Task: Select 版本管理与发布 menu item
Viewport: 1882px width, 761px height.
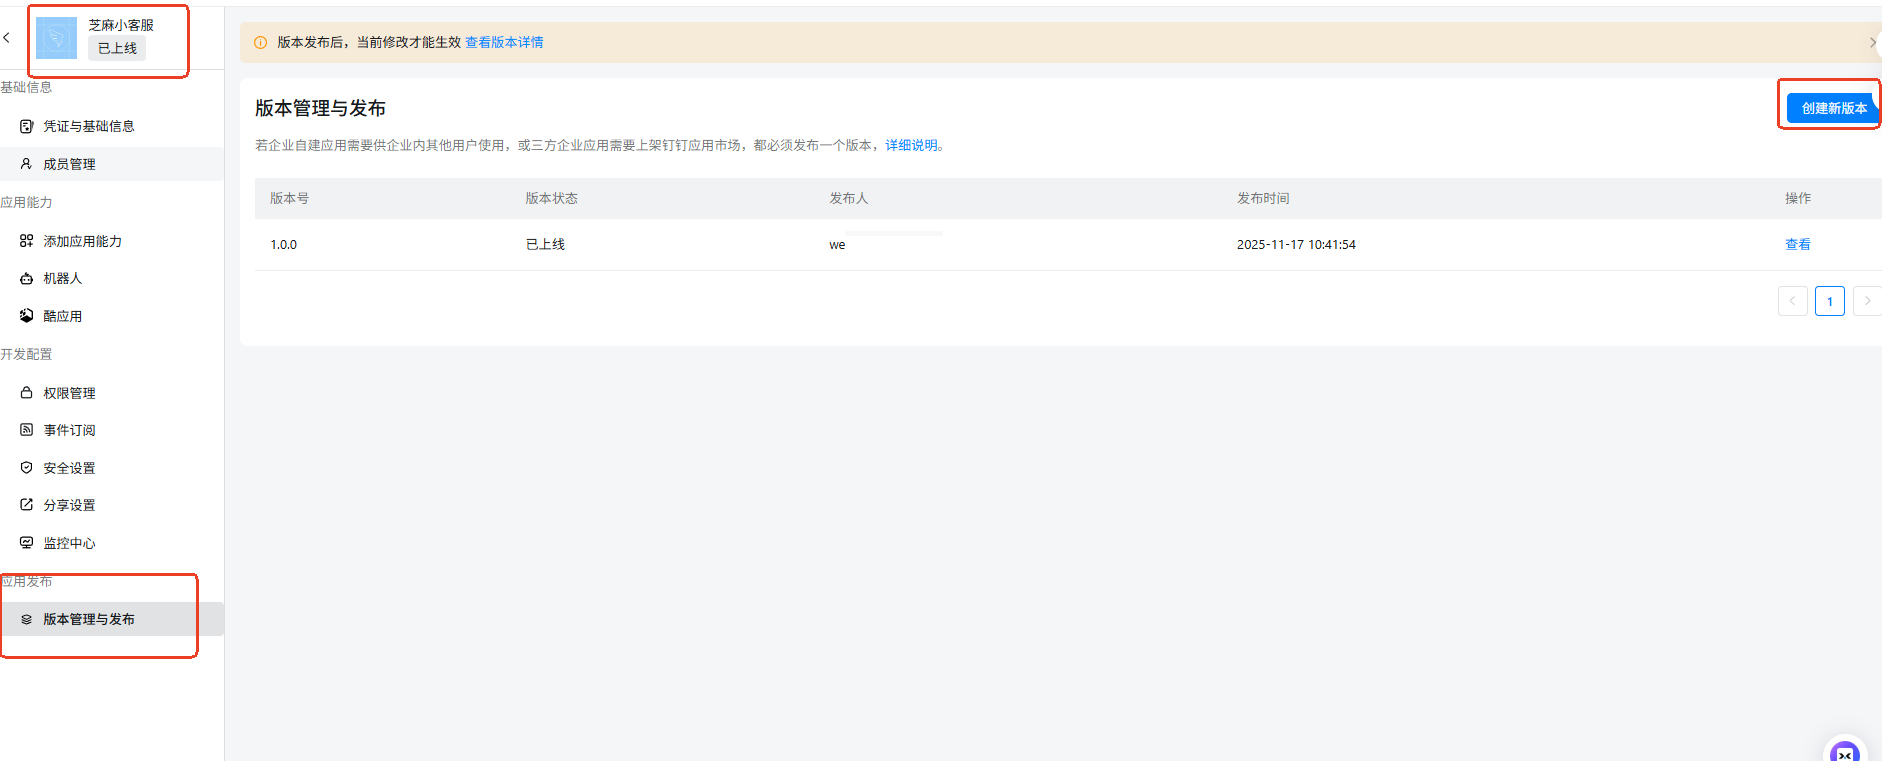Action: pyautogui.click(x=112, y=619)
